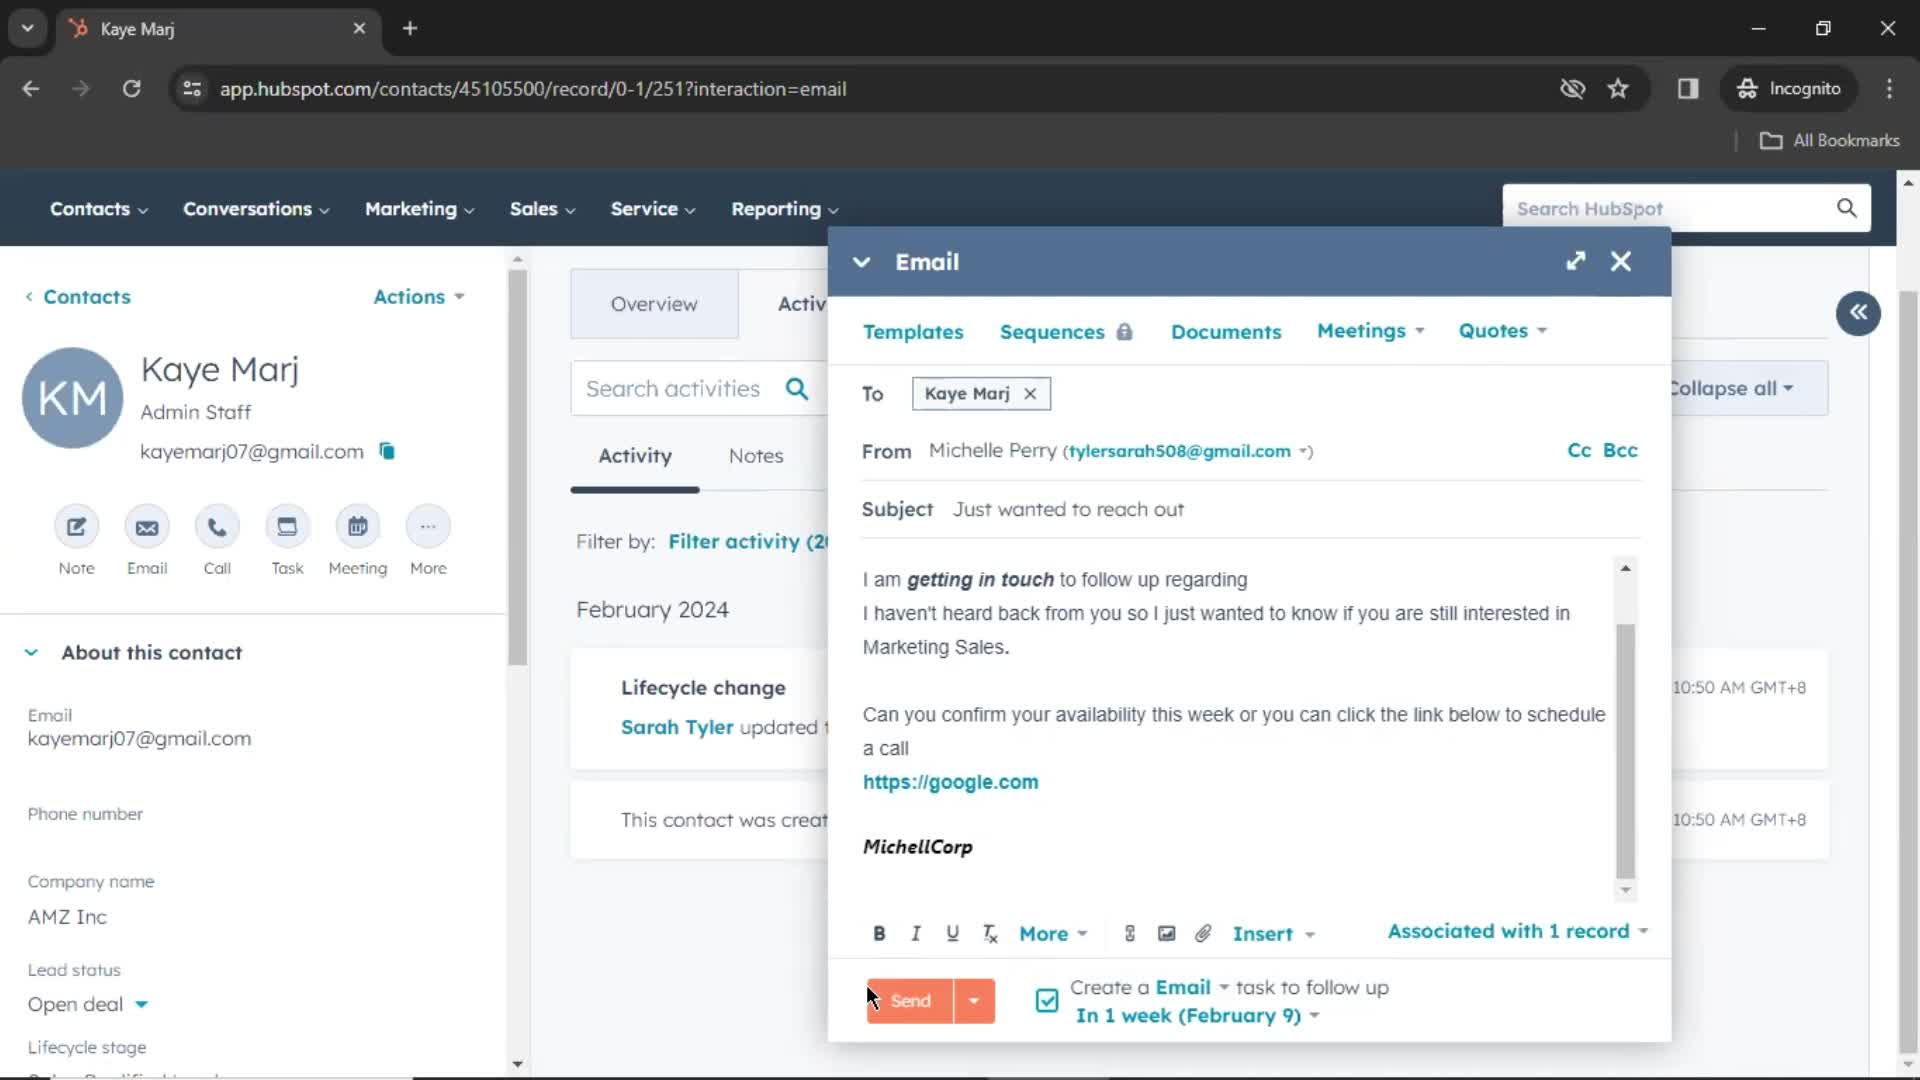Screen dimensions: 1920x1080
Task: Expand the Send options dropdown arrow
Action: pos(973,1000)
